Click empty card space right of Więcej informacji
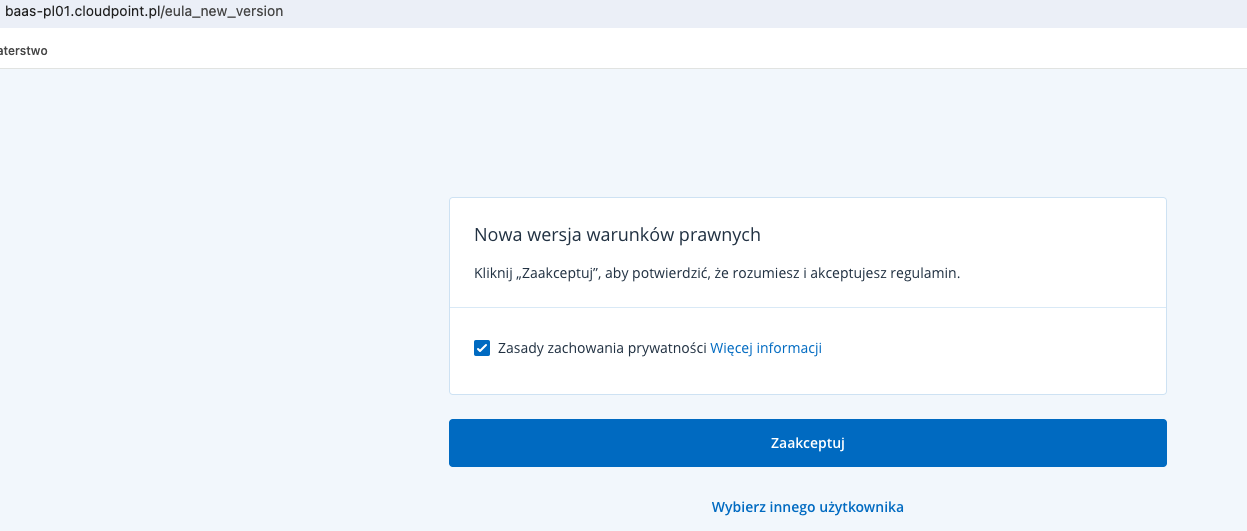 point(990,348)
